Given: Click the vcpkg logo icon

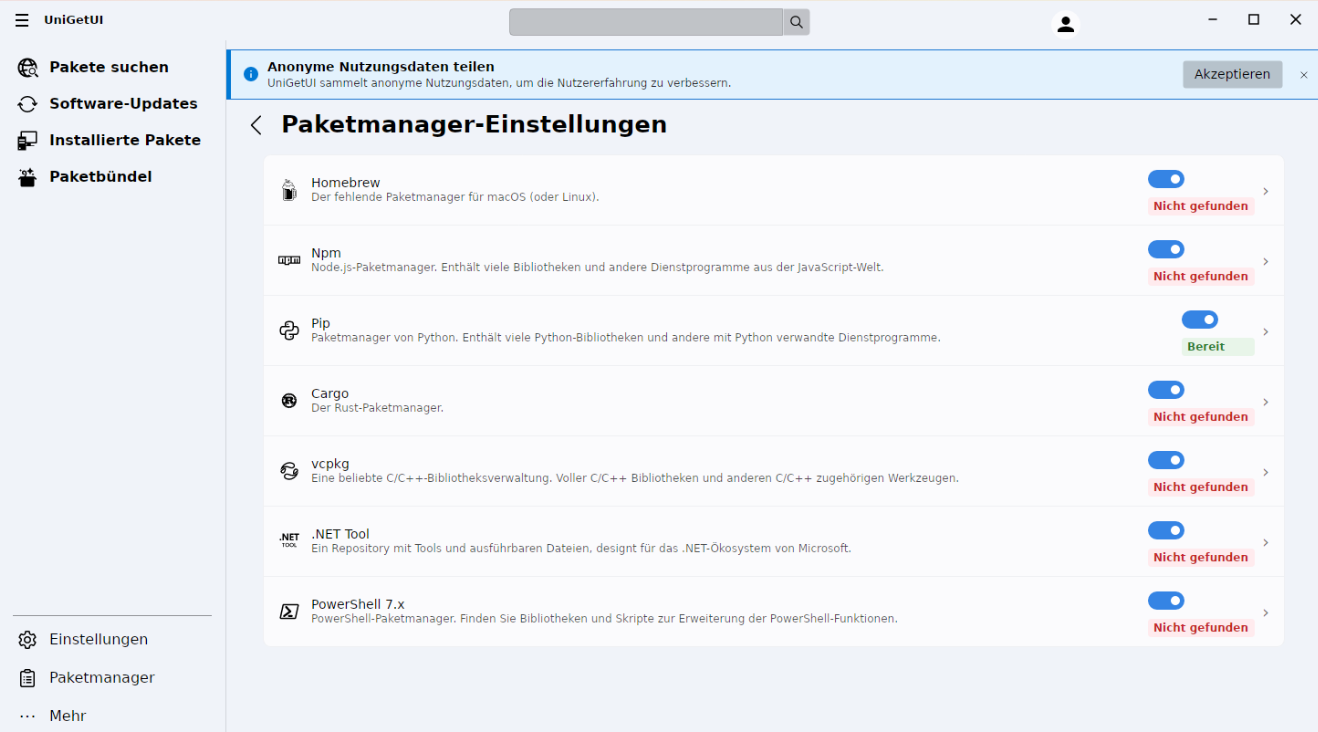Looking at the screenshot, I should pyautogui.click(x=289, y=471).
